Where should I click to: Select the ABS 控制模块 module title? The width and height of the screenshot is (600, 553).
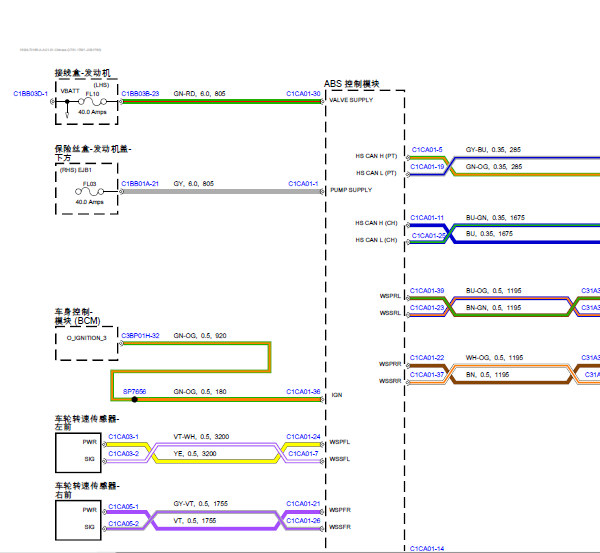tap(352, 84)
